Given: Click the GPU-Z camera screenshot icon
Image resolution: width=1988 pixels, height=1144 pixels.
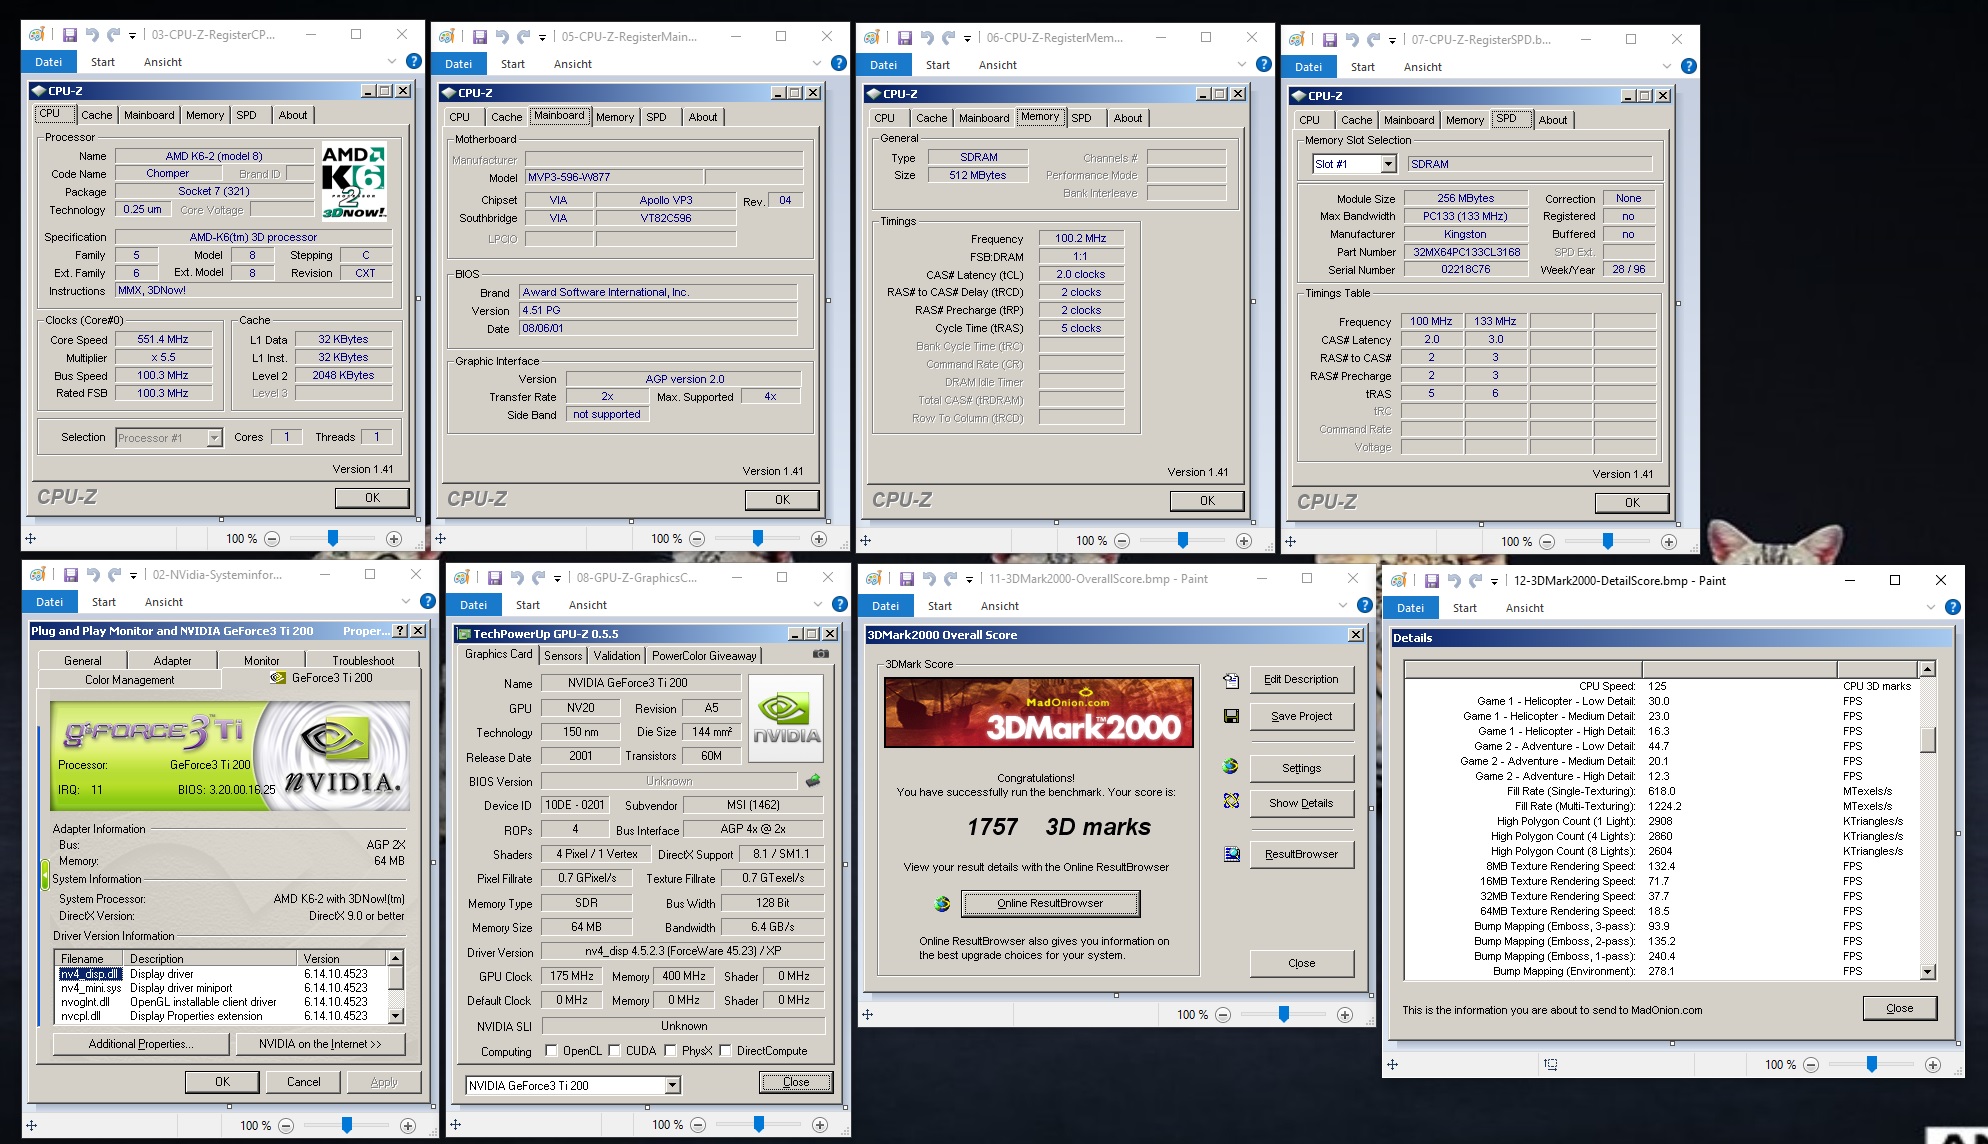Looking at the screenshot, I should pos(820,654).
